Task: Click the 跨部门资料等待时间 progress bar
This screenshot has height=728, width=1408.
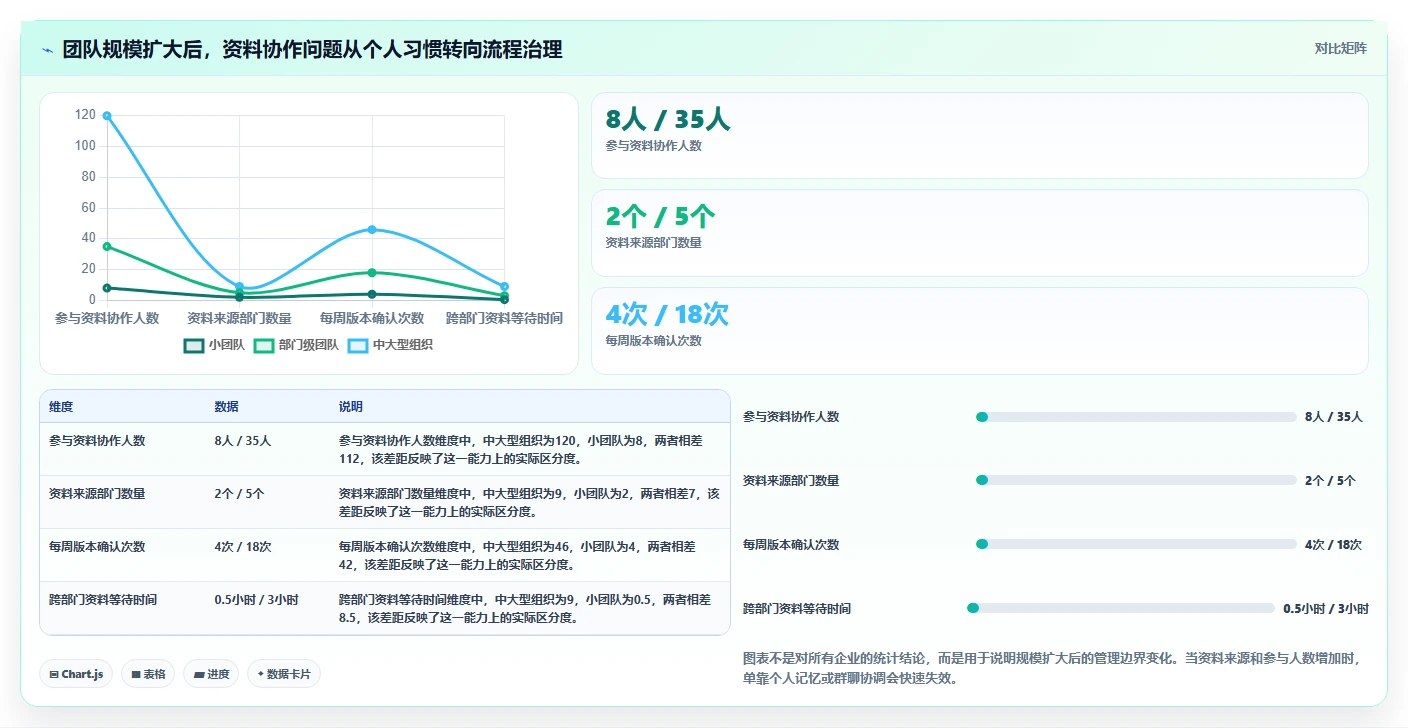Action: [x=1121, y=608]
